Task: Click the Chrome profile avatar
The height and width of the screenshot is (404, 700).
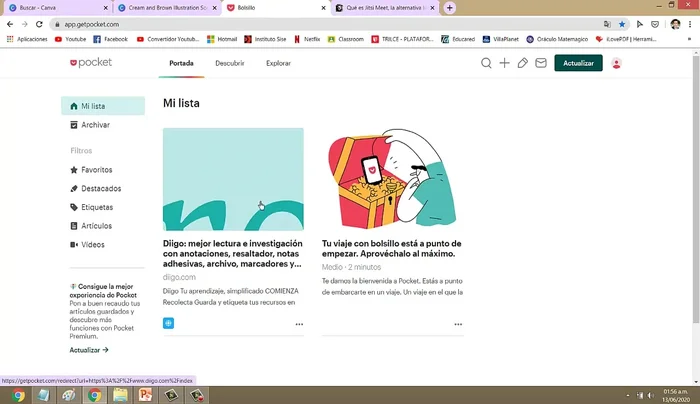Action: pos(675,24)
